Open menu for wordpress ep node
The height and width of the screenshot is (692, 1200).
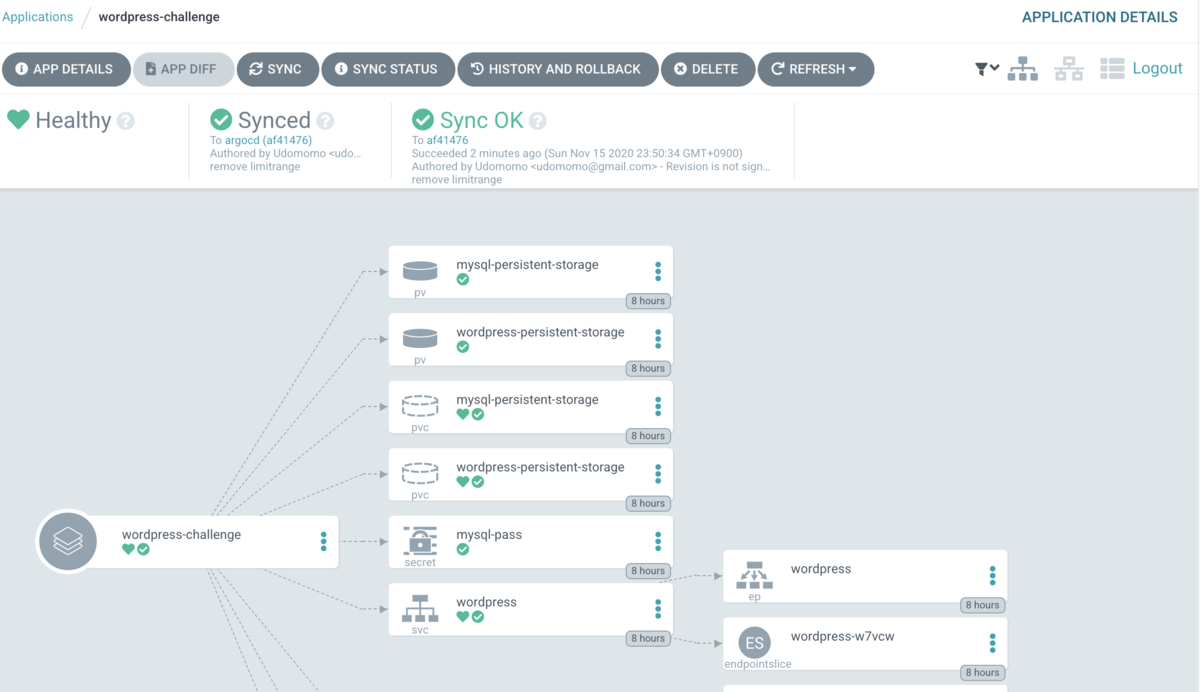click(x=992, y=576)
